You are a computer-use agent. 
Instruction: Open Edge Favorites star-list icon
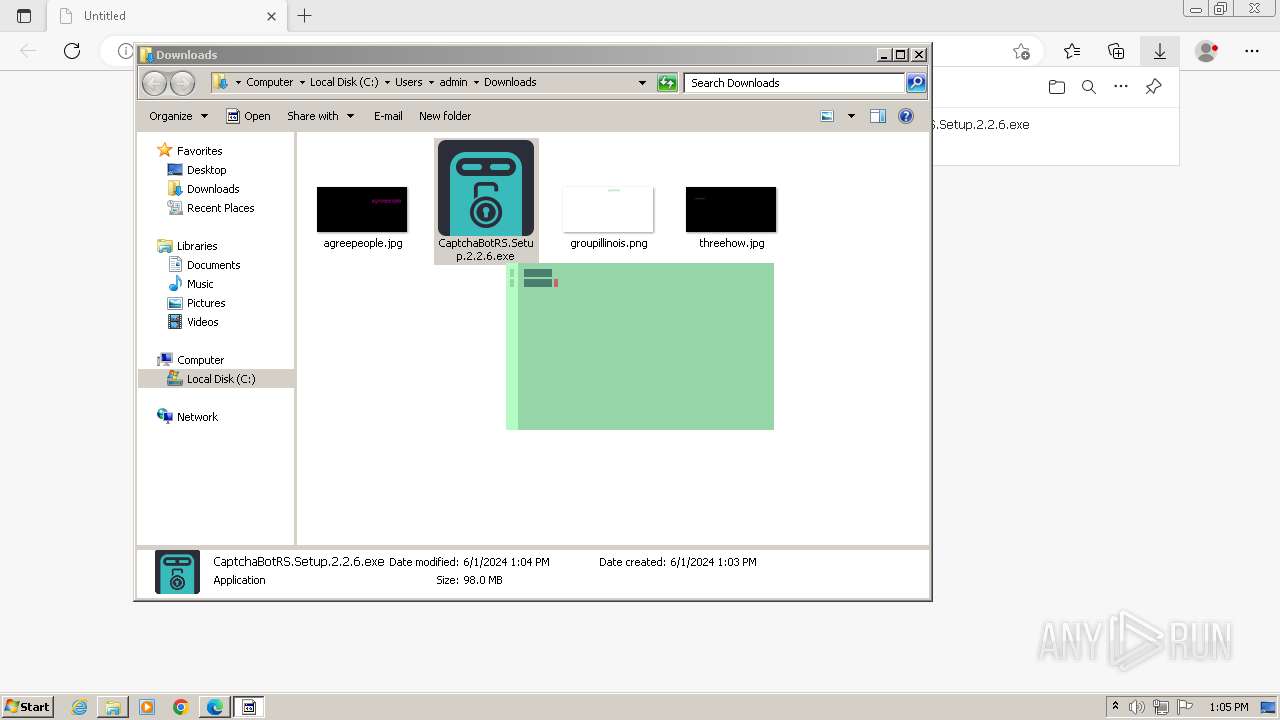[x=1072, y=51]
